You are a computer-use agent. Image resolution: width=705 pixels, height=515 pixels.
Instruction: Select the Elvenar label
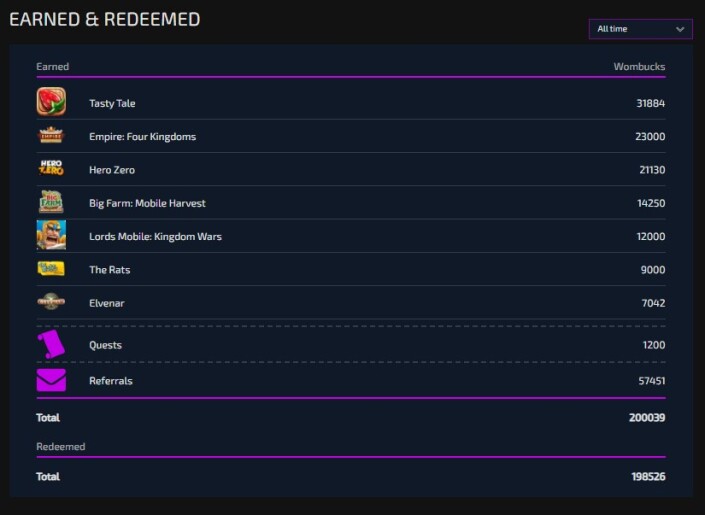[107, 303]
